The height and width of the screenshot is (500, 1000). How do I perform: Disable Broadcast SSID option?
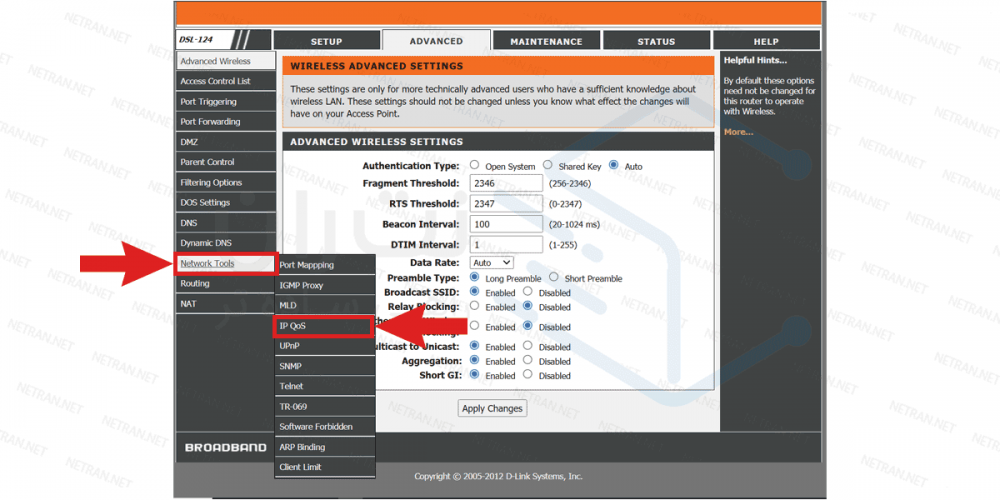coord(529,292)
